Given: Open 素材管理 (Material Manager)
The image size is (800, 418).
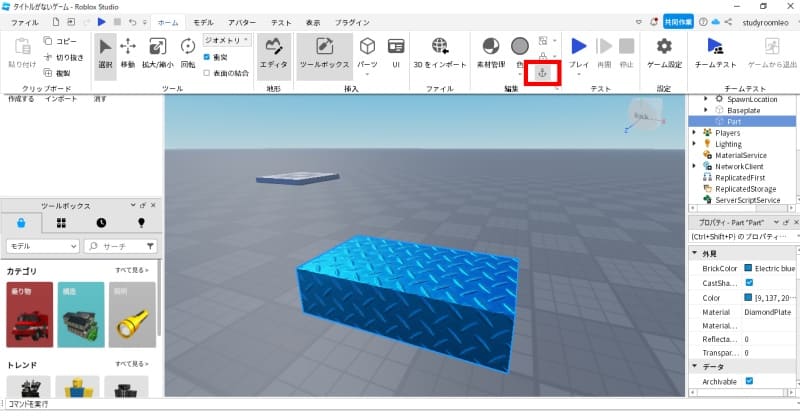Looking at the screenshot, I should click(x=491, y=54).
